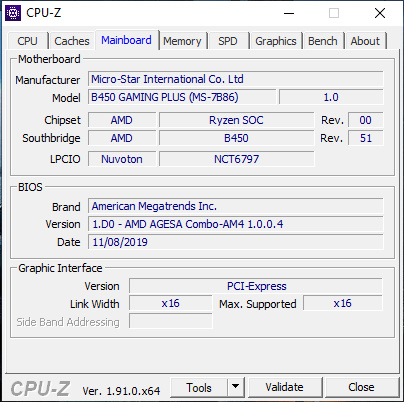Click the Manufacturer field Micro-Star International

click(x=236, y=79)
